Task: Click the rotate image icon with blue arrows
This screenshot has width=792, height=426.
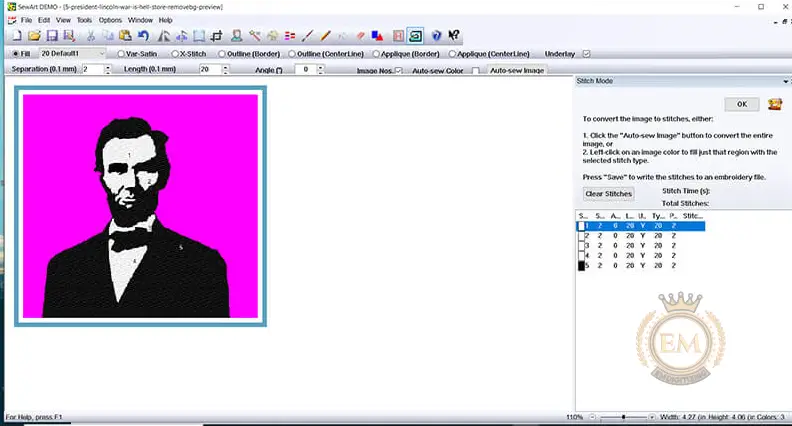Action: [x=181, y=36]
